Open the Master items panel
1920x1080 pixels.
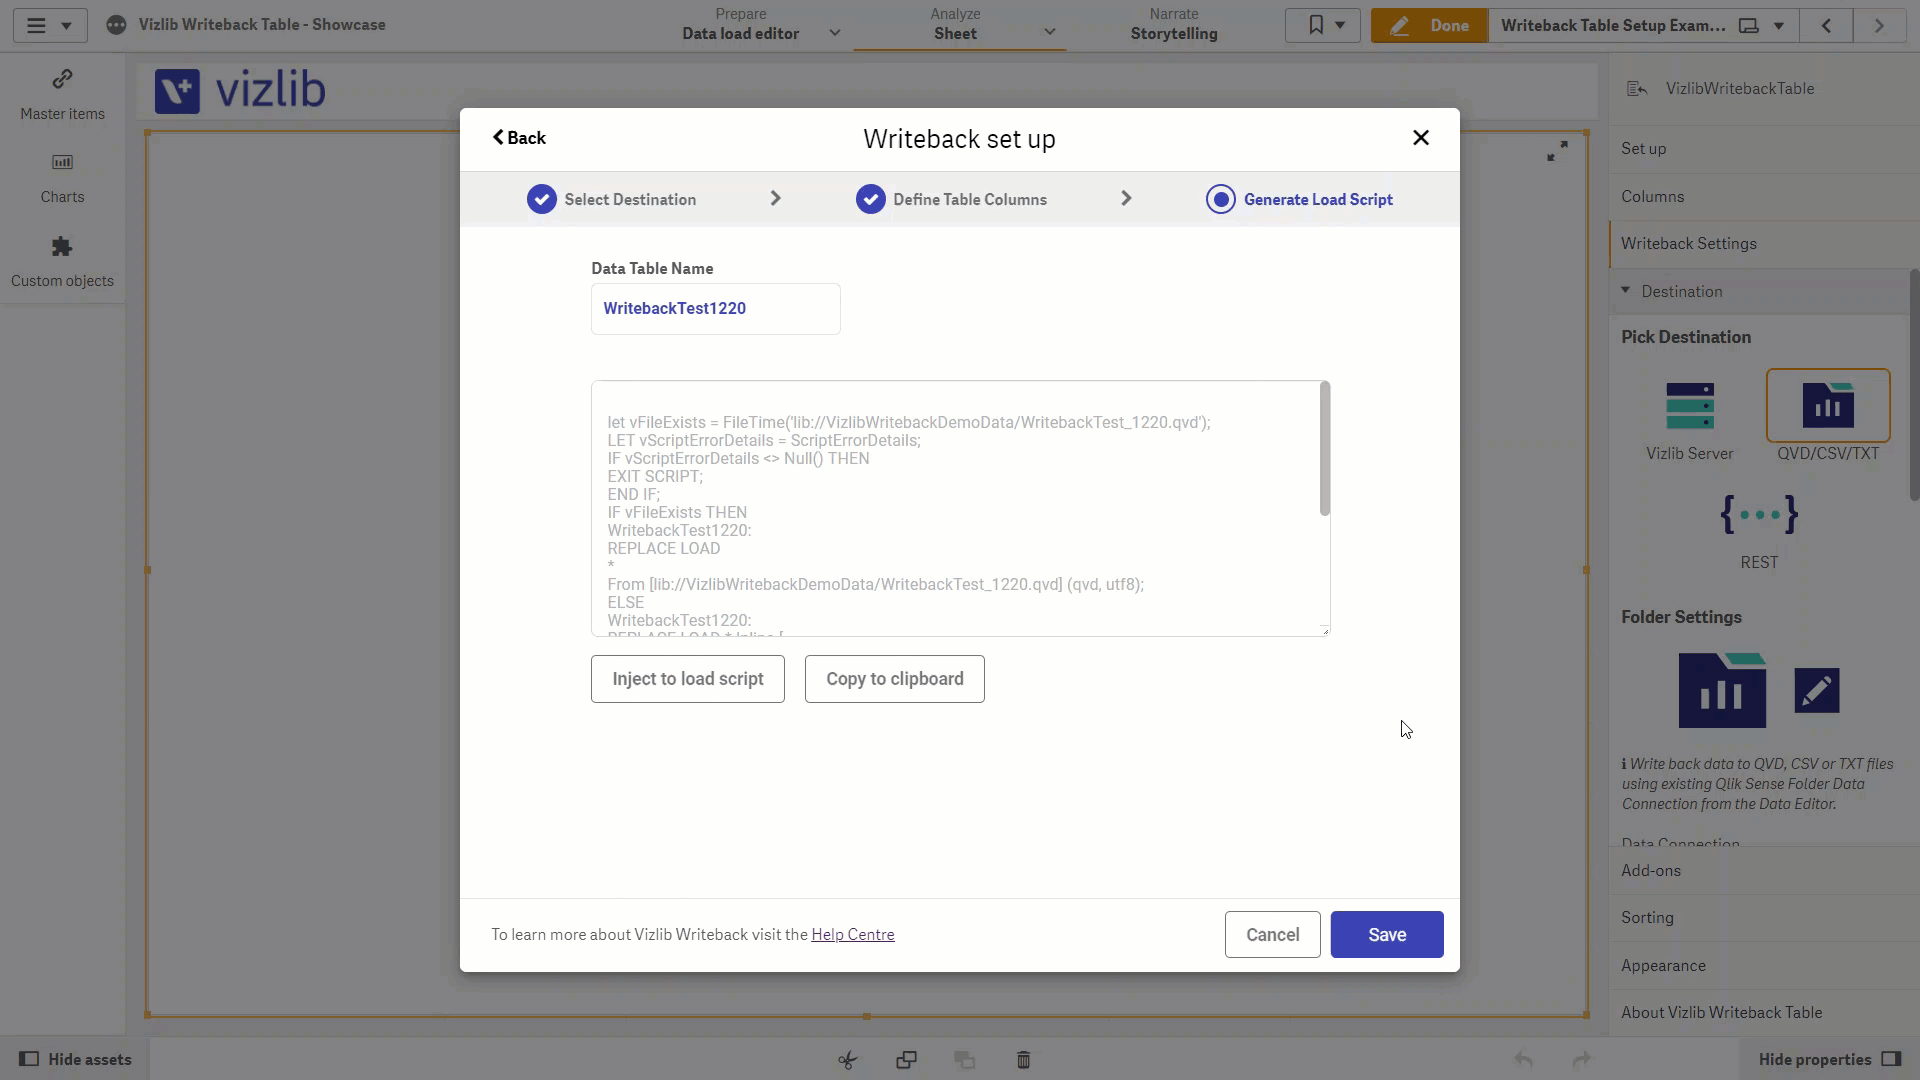click(x=62, y=94)
